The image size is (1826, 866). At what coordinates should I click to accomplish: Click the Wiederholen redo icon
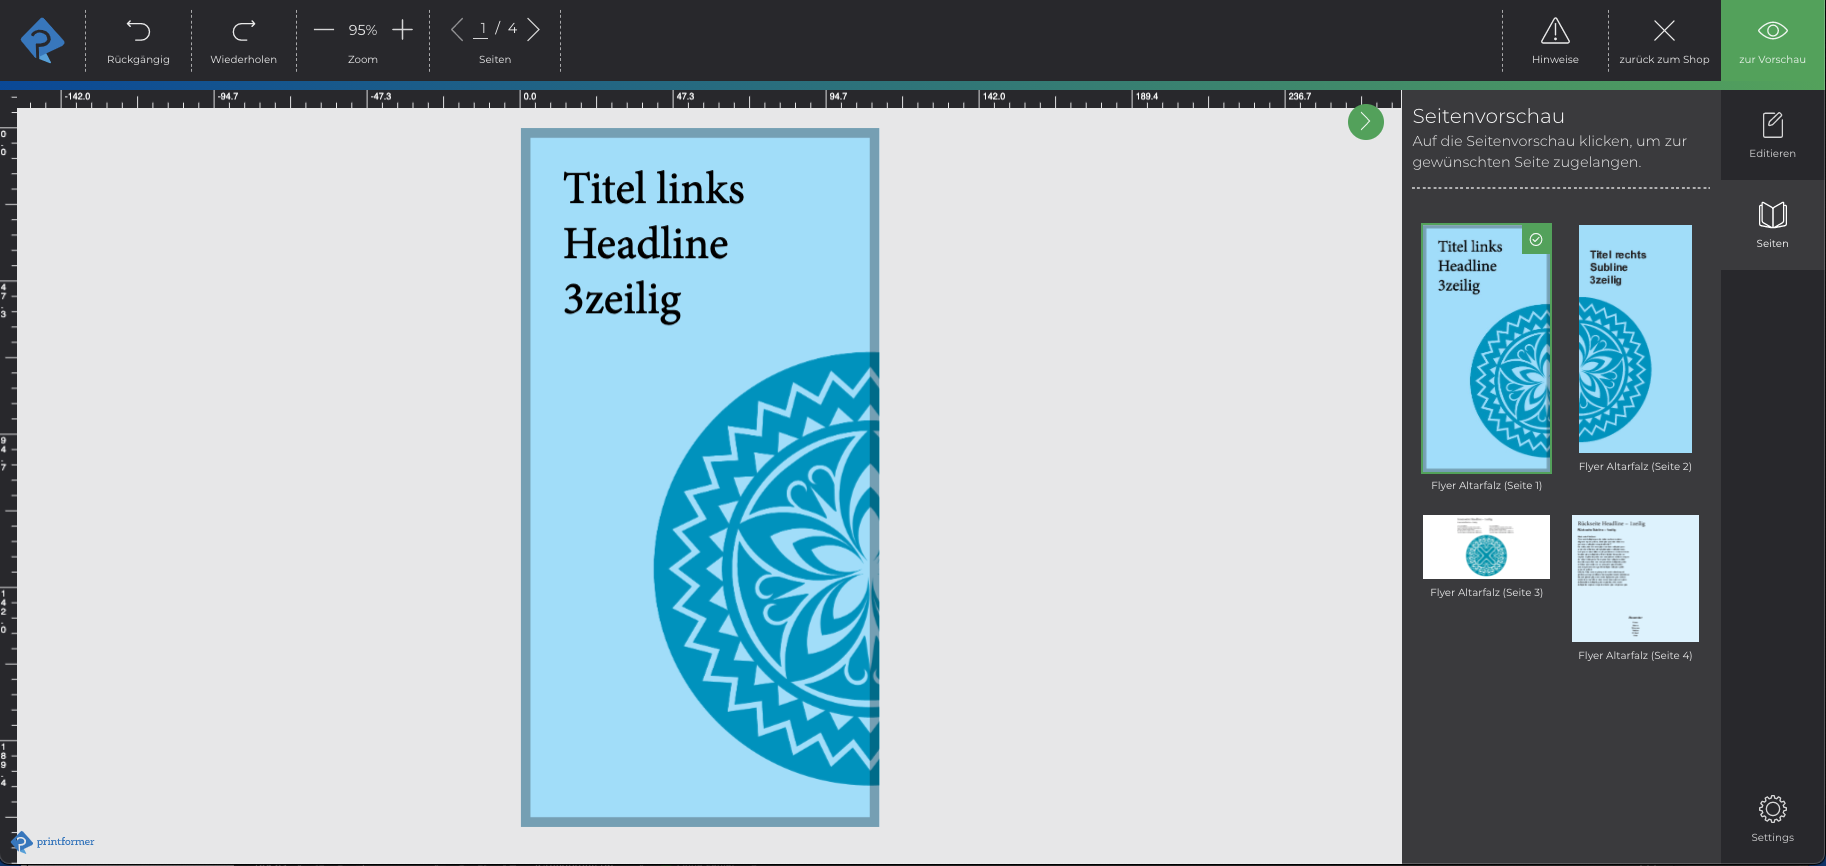click(243, 31)
